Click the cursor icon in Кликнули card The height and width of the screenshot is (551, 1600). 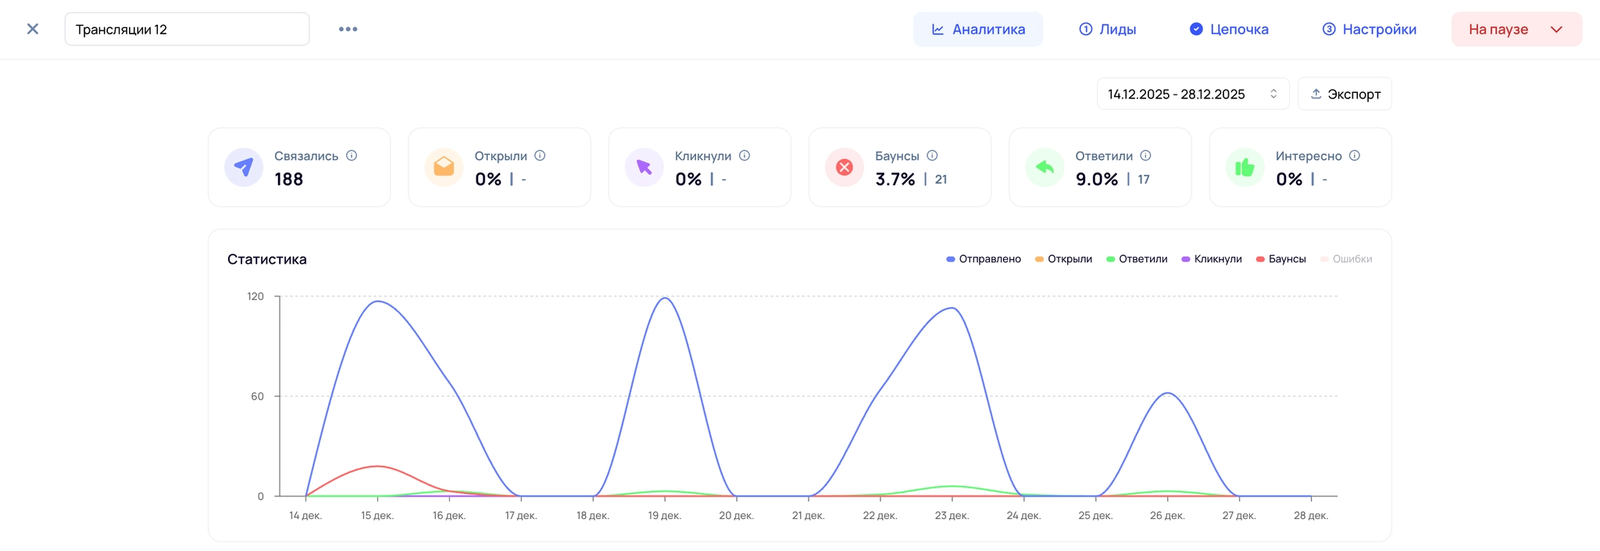click(x=644, y=167)
